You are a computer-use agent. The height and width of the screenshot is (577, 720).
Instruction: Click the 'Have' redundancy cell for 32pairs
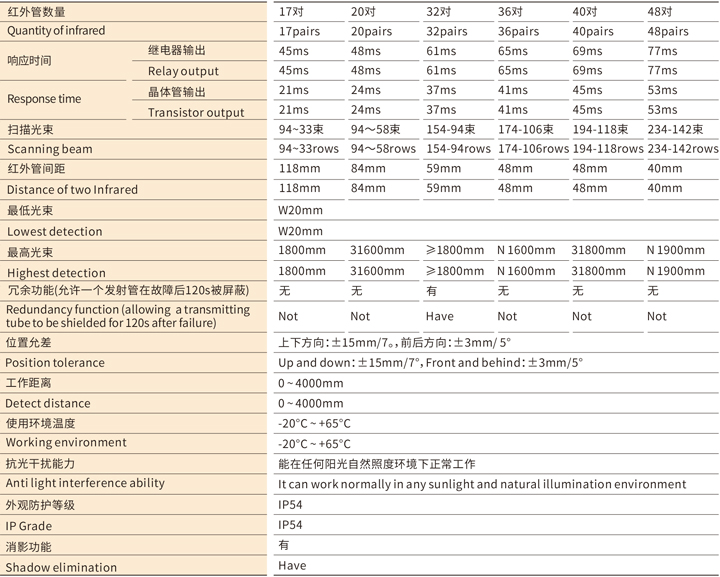tap(439, 316)
